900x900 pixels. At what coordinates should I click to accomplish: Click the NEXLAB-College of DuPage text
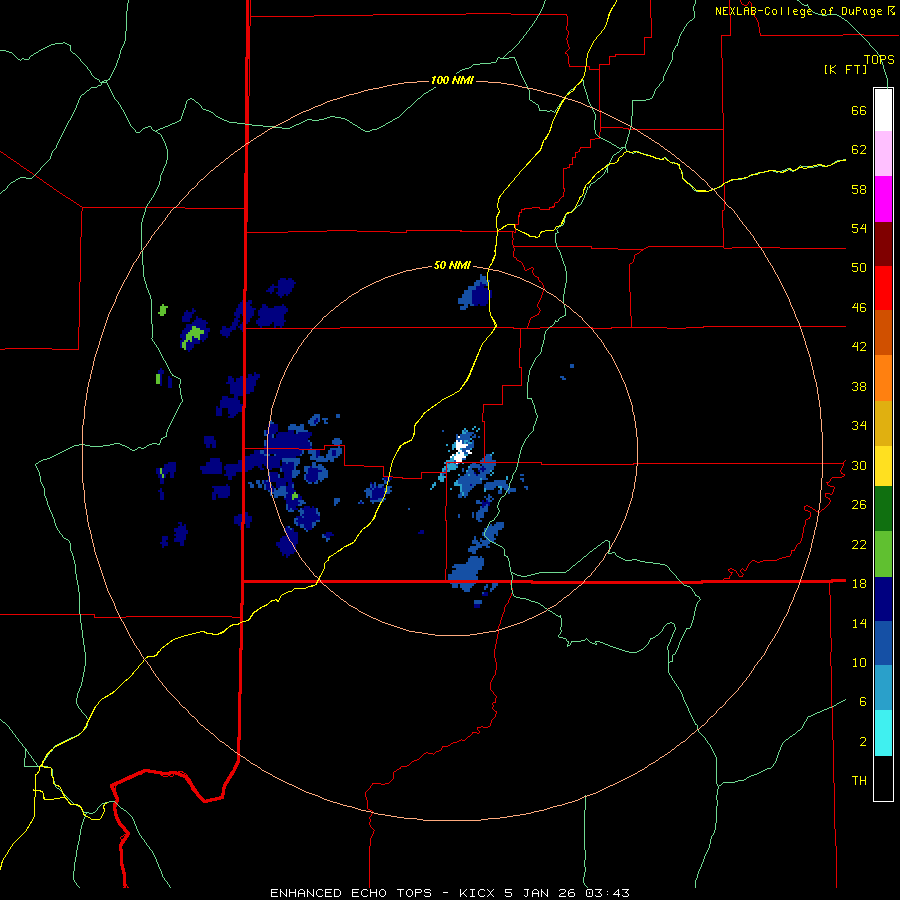point(798,11)
